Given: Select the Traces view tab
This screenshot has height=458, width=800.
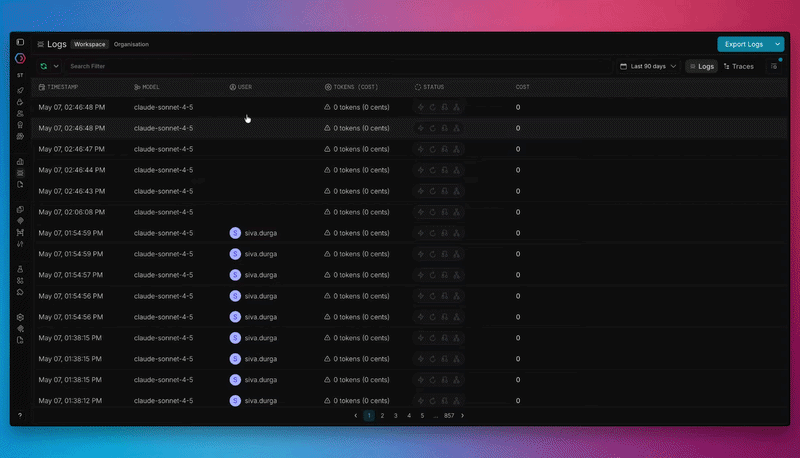Looking at the screenshot, I should coord(739,66).
